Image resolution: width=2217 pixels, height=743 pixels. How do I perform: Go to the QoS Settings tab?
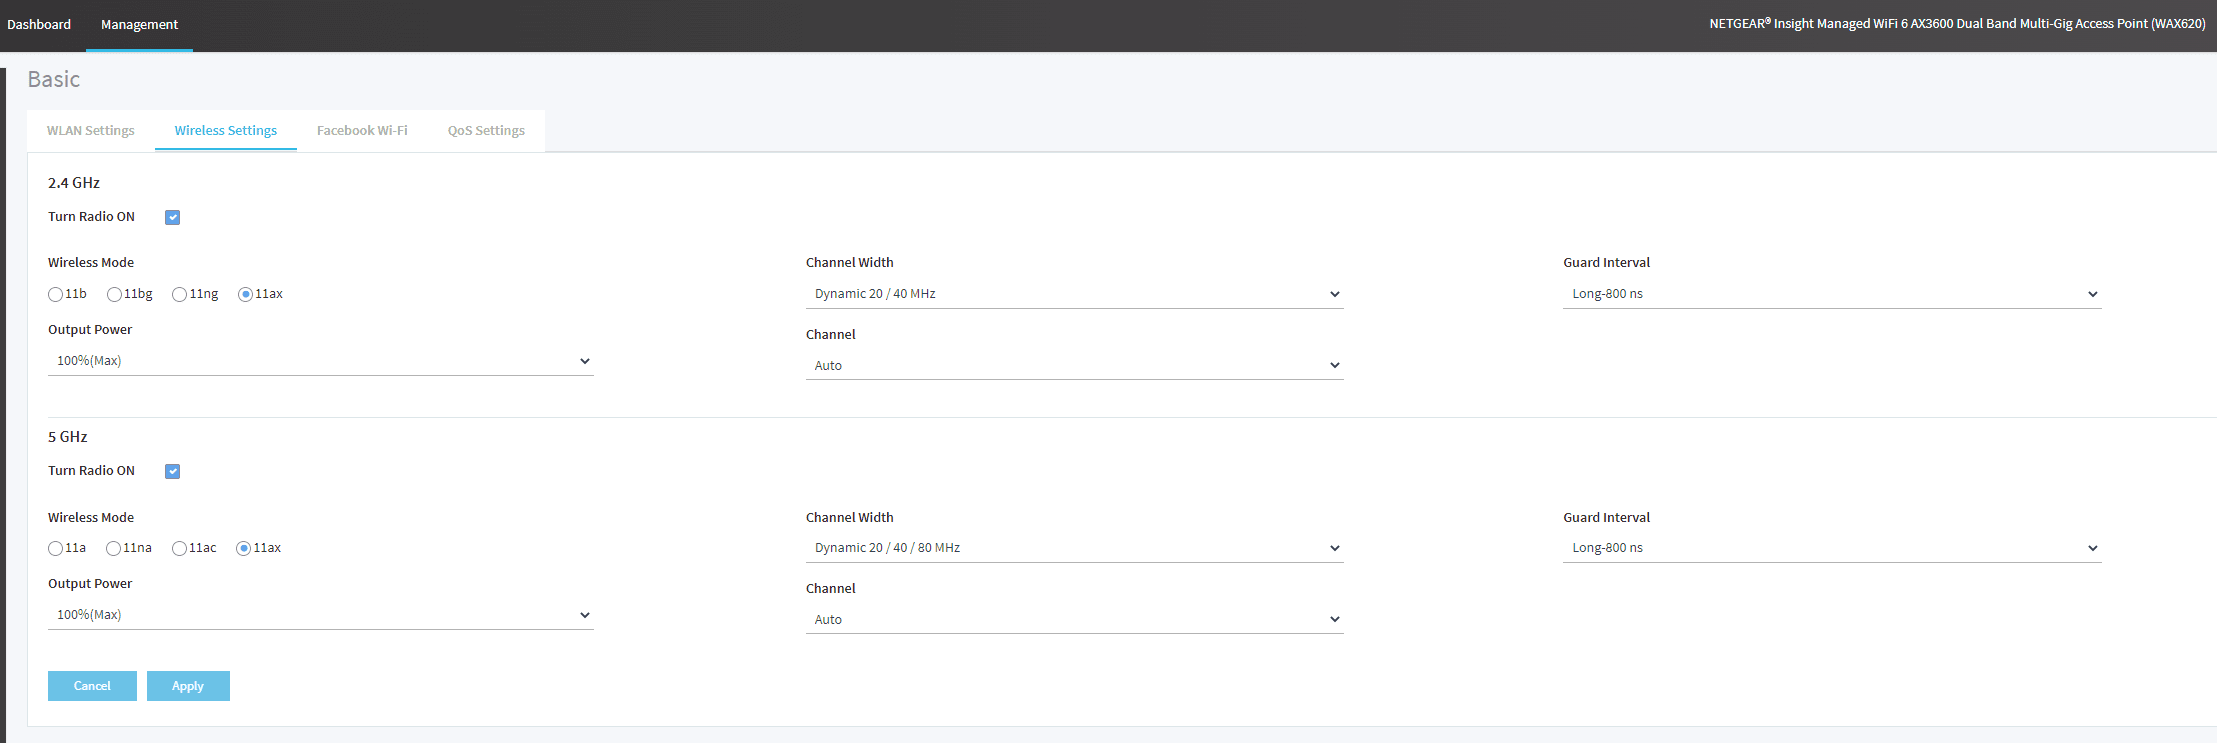(x=486, y=131)
